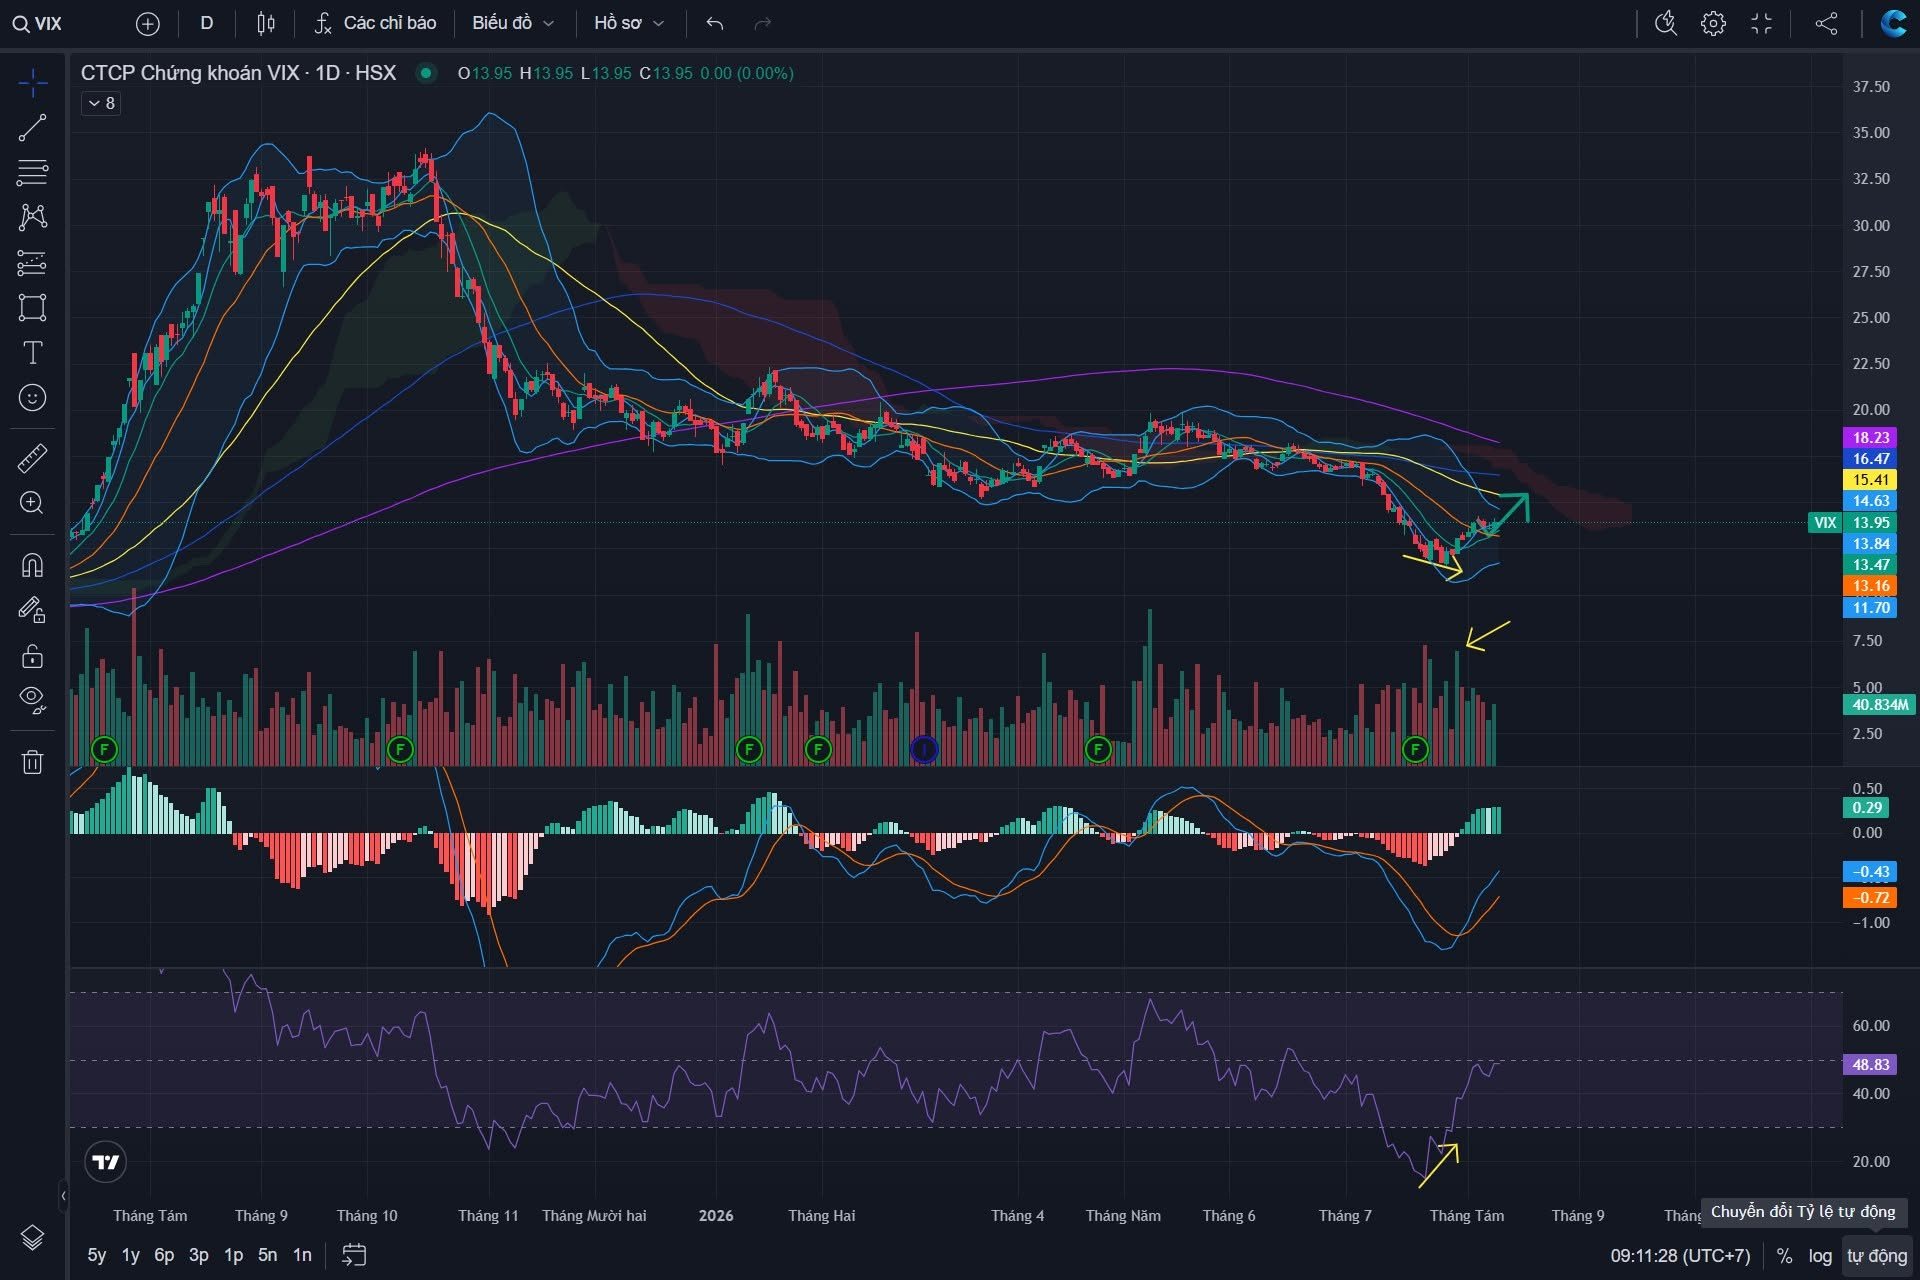Toggle hide all drawings eye icon

tap(32, 700)
